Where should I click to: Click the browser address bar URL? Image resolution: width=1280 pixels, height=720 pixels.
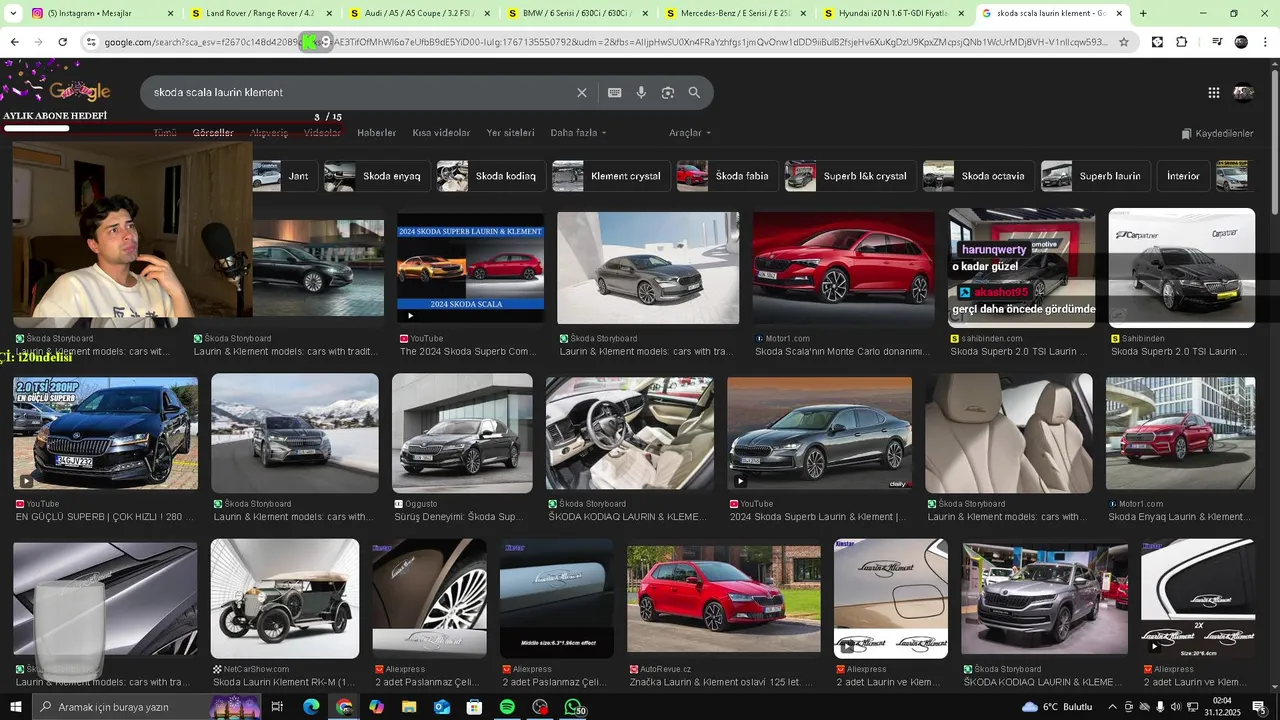[x=605, y=42]
